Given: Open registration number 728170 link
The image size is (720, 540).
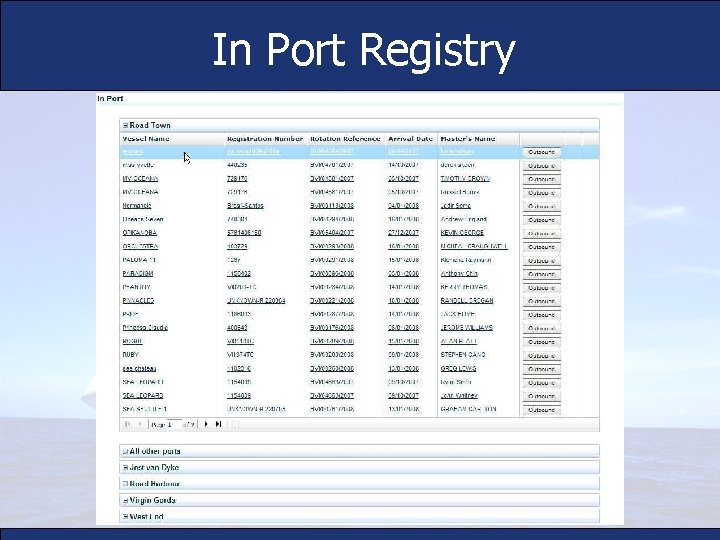Looking at the screenshot, I should point(237,179).
